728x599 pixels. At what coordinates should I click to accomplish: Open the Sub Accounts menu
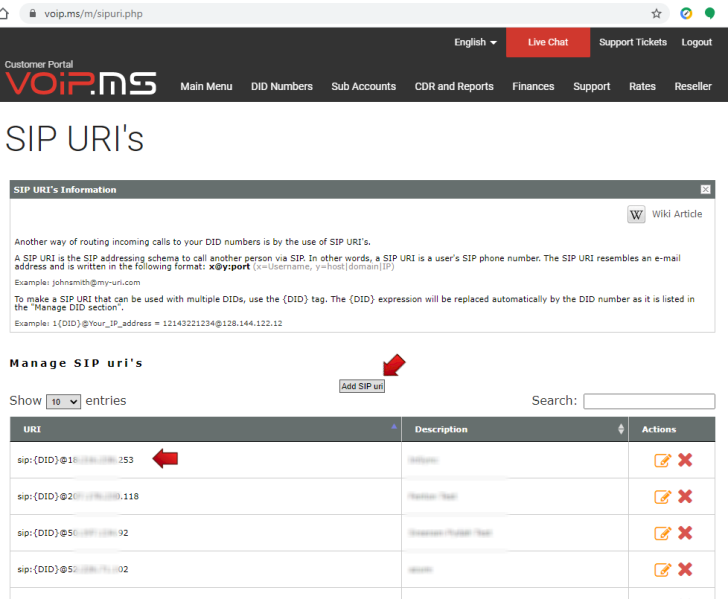pos(364,86)
